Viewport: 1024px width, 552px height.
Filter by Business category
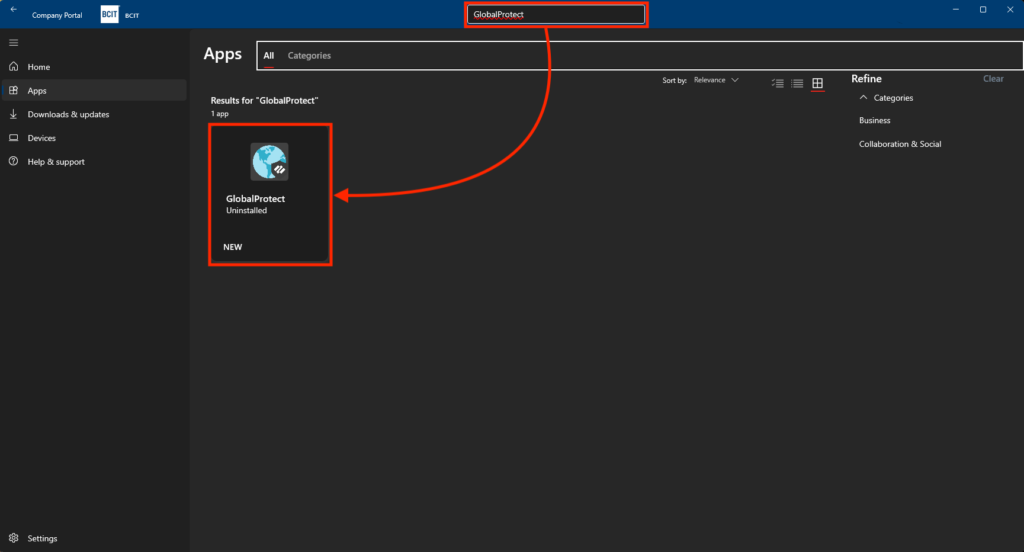[x=874, y=120]
